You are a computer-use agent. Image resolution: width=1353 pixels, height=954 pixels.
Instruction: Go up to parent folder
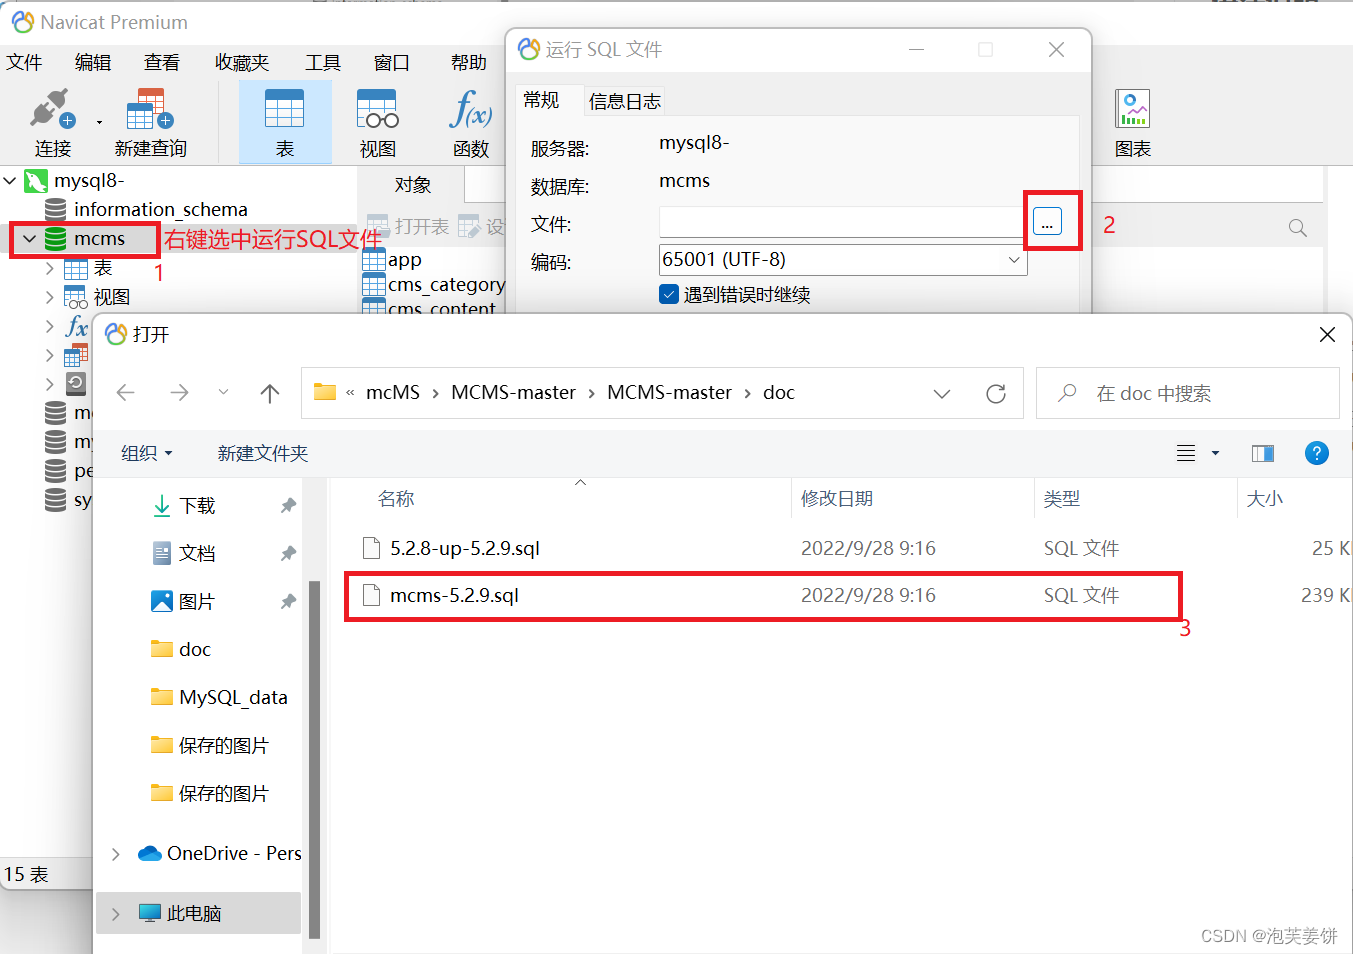[269, 392]
